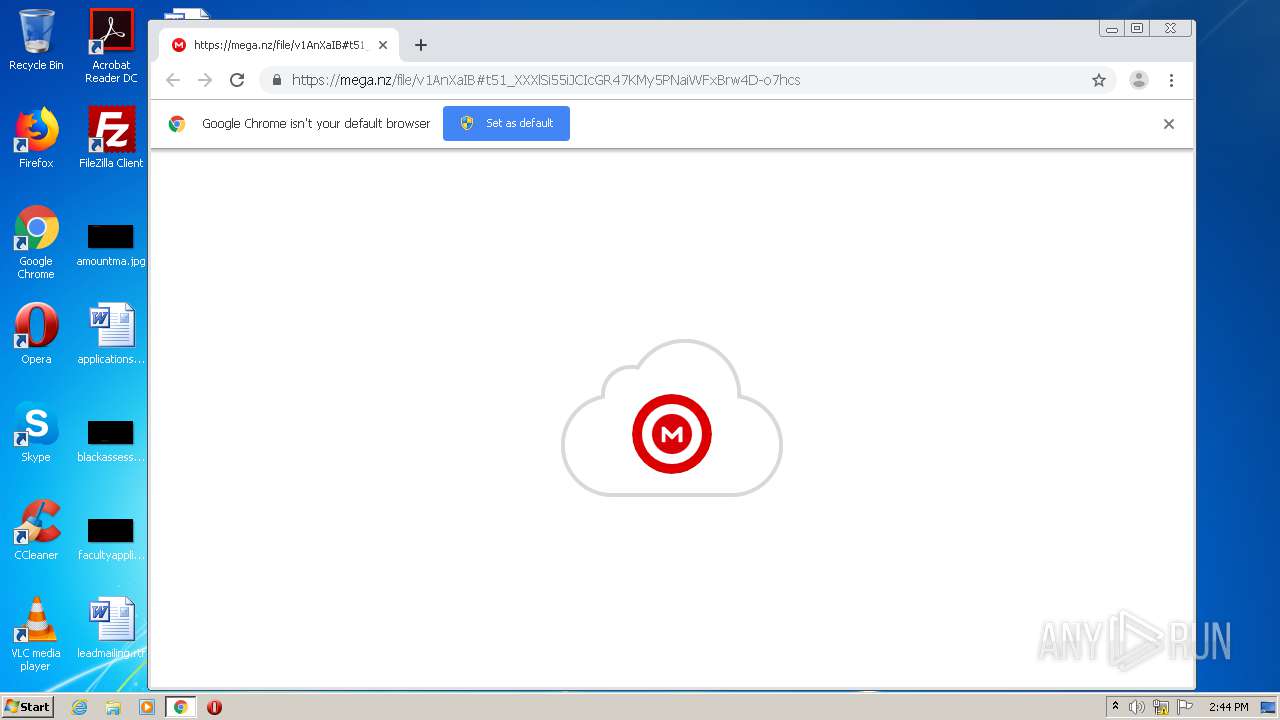Minimize the Chrome window

tap(1111, 29)
